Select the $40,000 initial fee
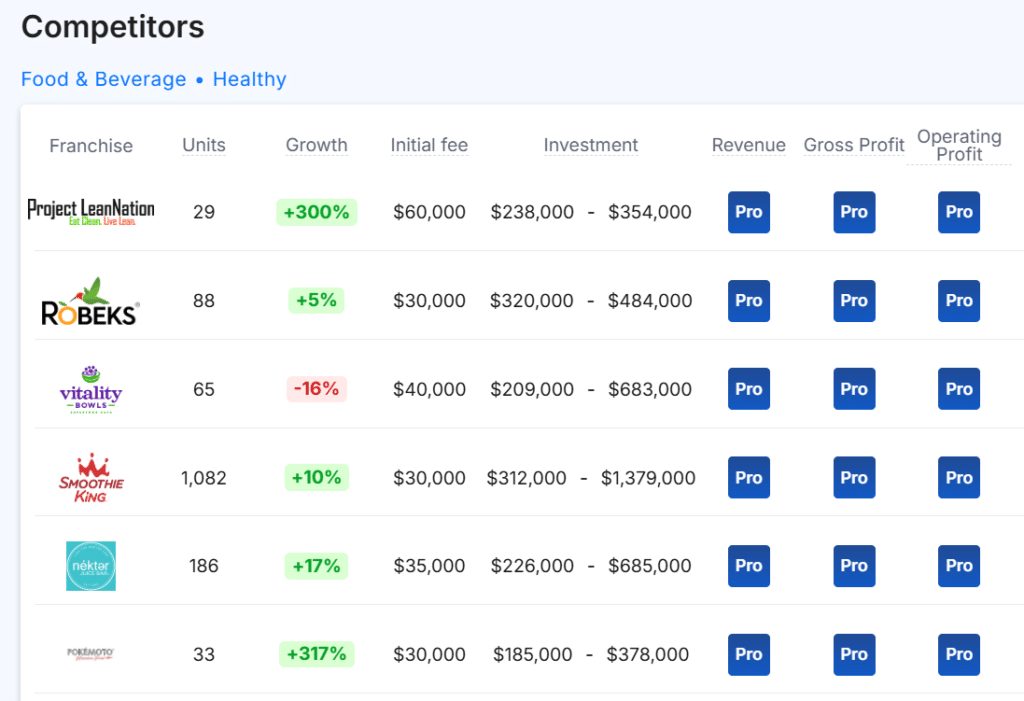This screenshot has width=1024, height=701. pyautogui.click(x=429, y=390)
